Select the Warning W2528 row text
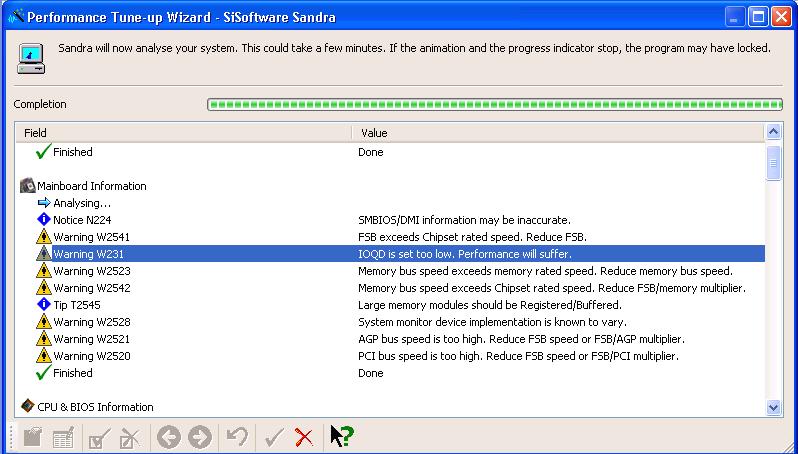The height and width of the screenshot is (454, 798). (x=92, y=322)
